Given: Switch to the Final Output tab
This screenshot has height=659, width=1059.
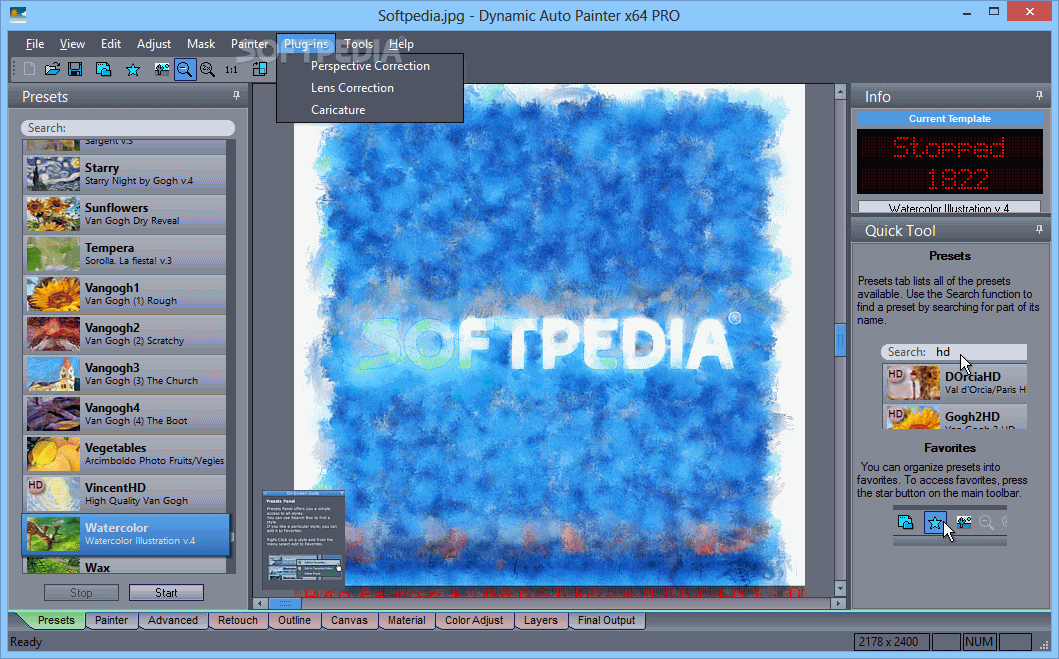Looking at the screenshot, I should pos(606,620).
